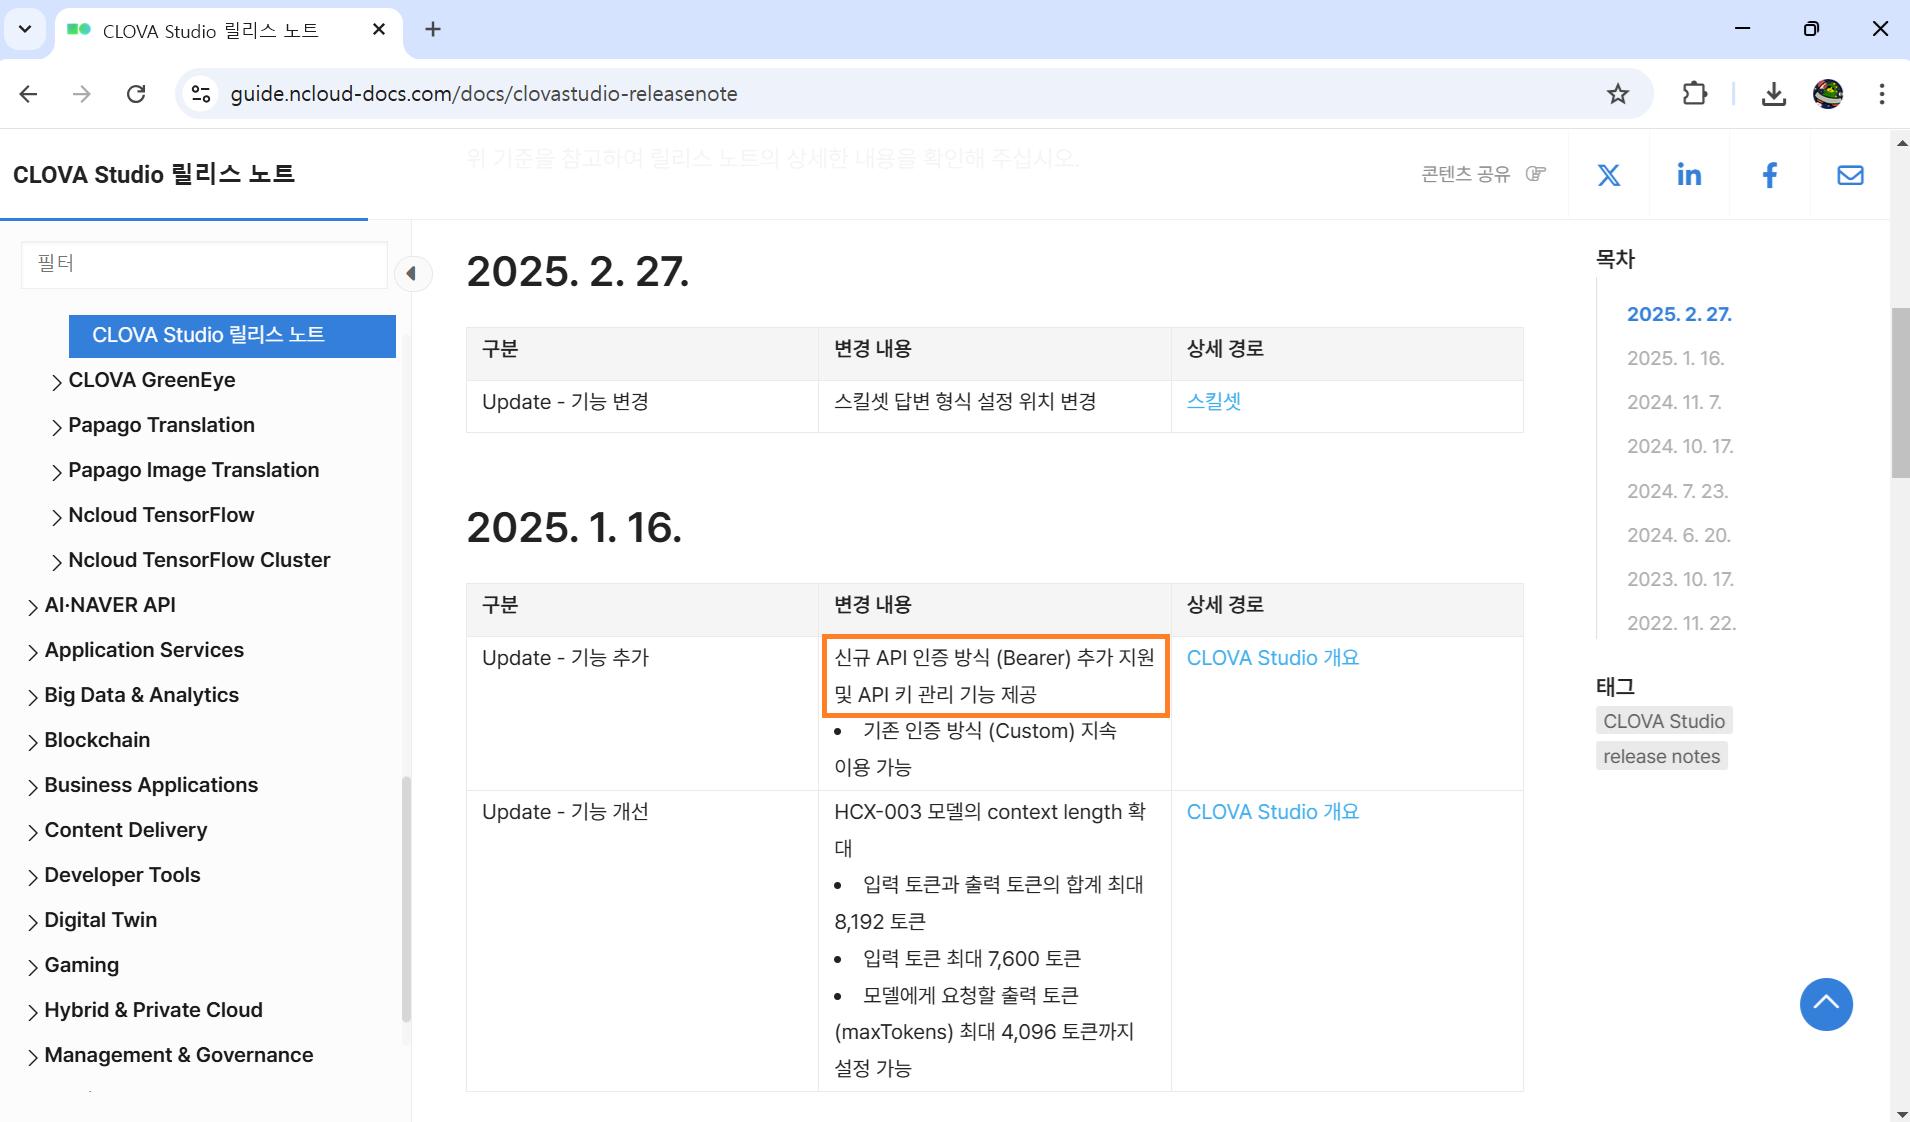Jump to 2023. 10. 17. in table of contents
The image size is (1910, 1122).
tap(1680, 579)
